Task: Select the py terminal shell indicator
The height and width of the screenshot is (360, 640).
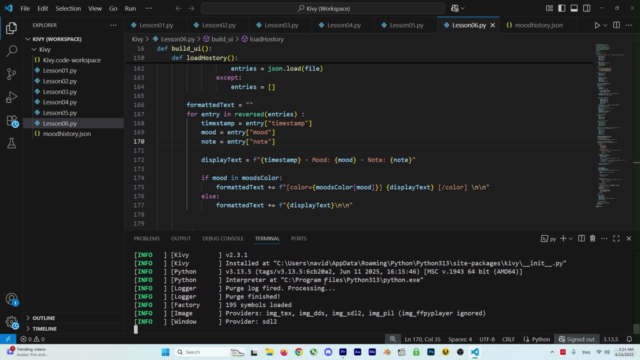Action: (x=548, y=239)
